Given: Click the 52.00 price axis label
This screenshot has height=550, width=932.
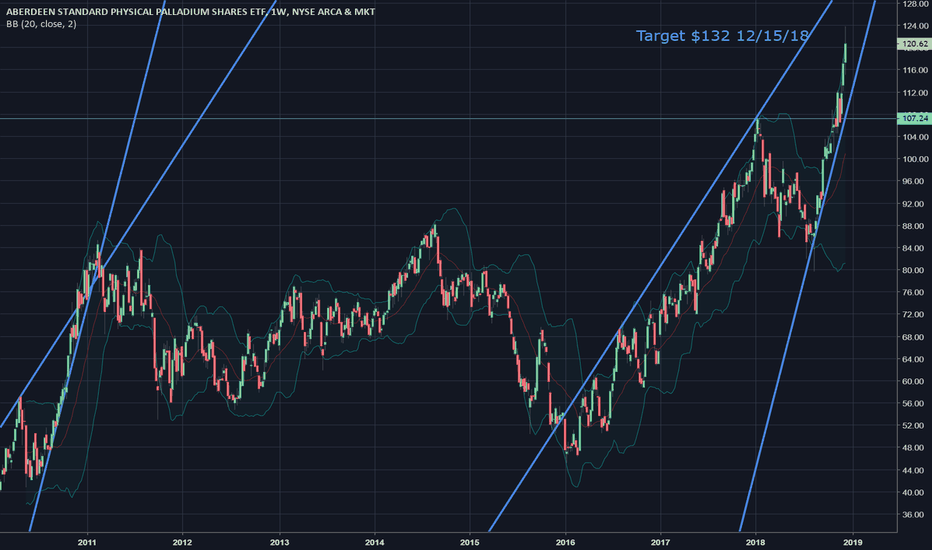Looking at the screenshot, I should [x=915, y=426].
